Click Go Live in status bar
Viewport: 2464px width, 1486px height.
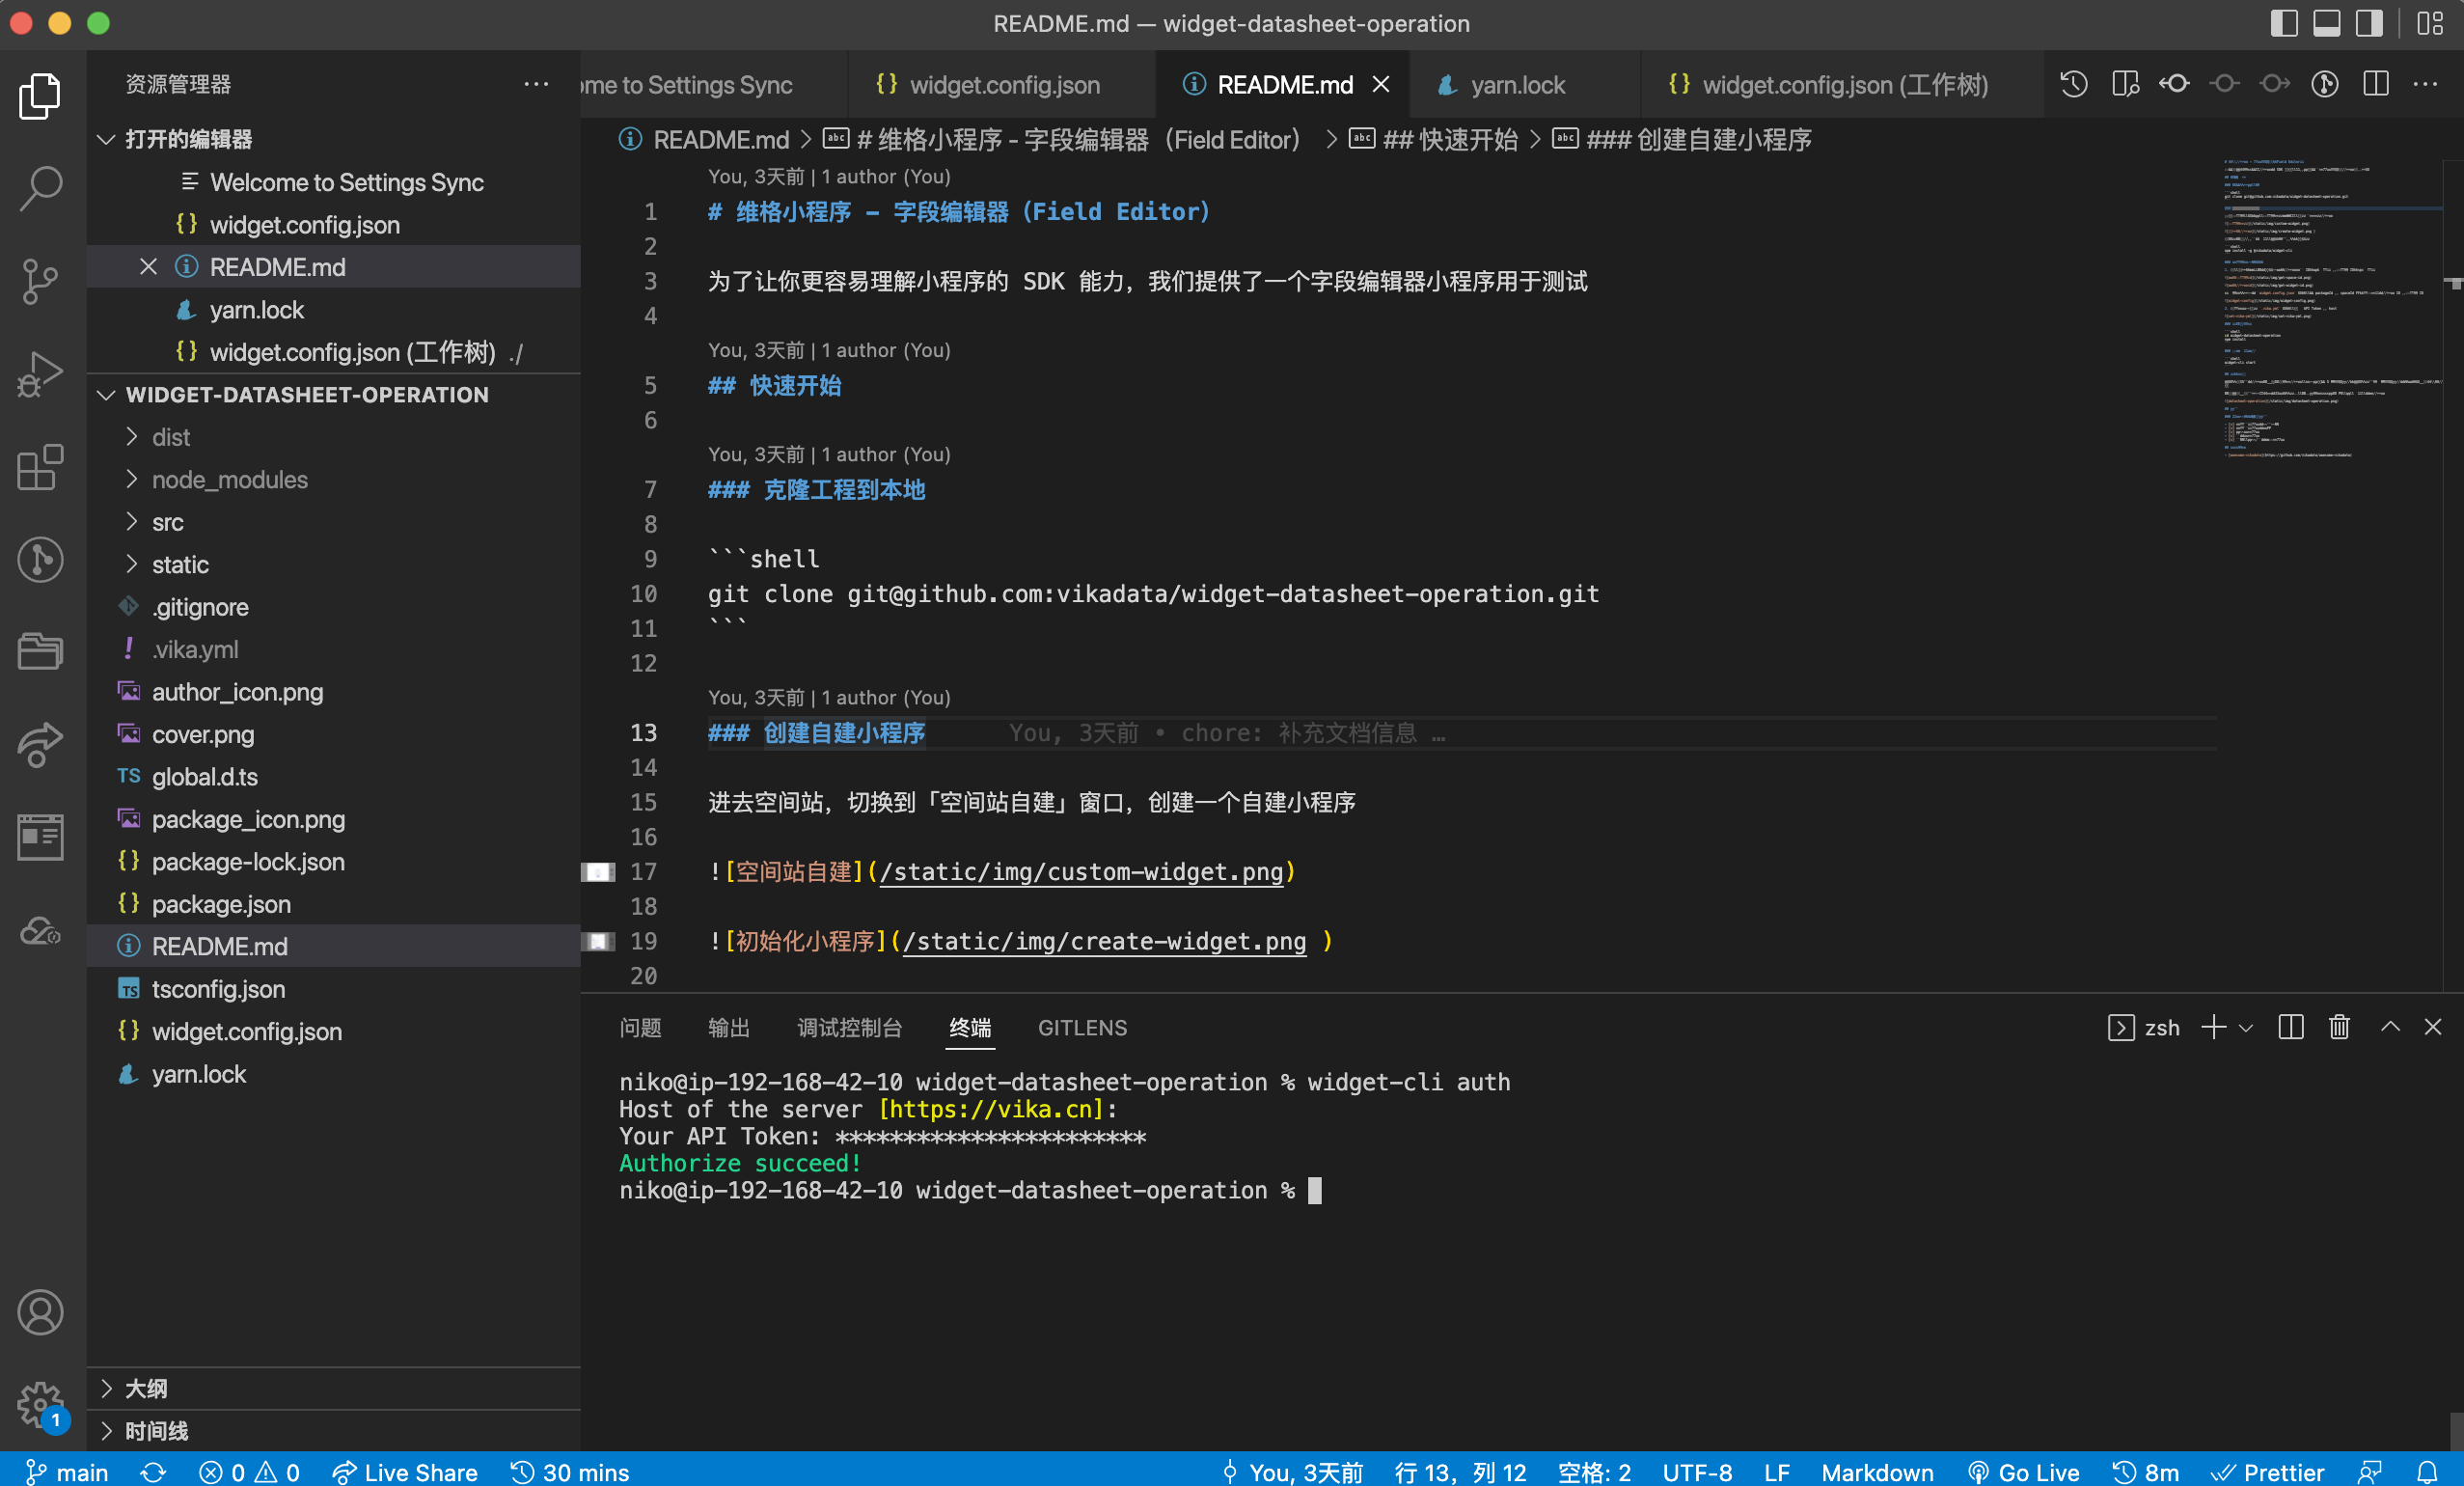tap(2023, 1472)
